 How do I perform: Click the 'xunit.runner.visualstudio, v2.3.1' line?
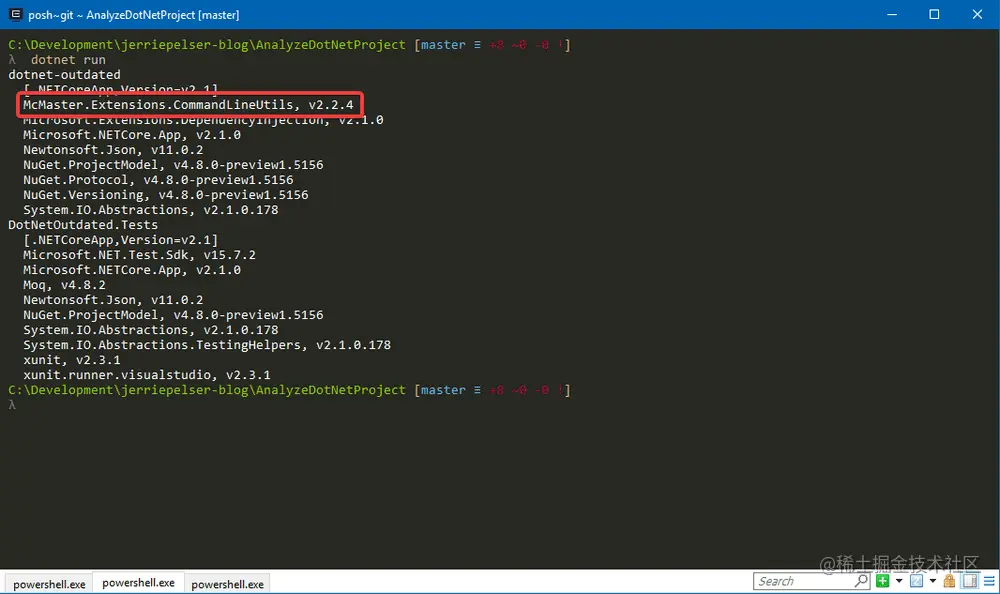147,375
